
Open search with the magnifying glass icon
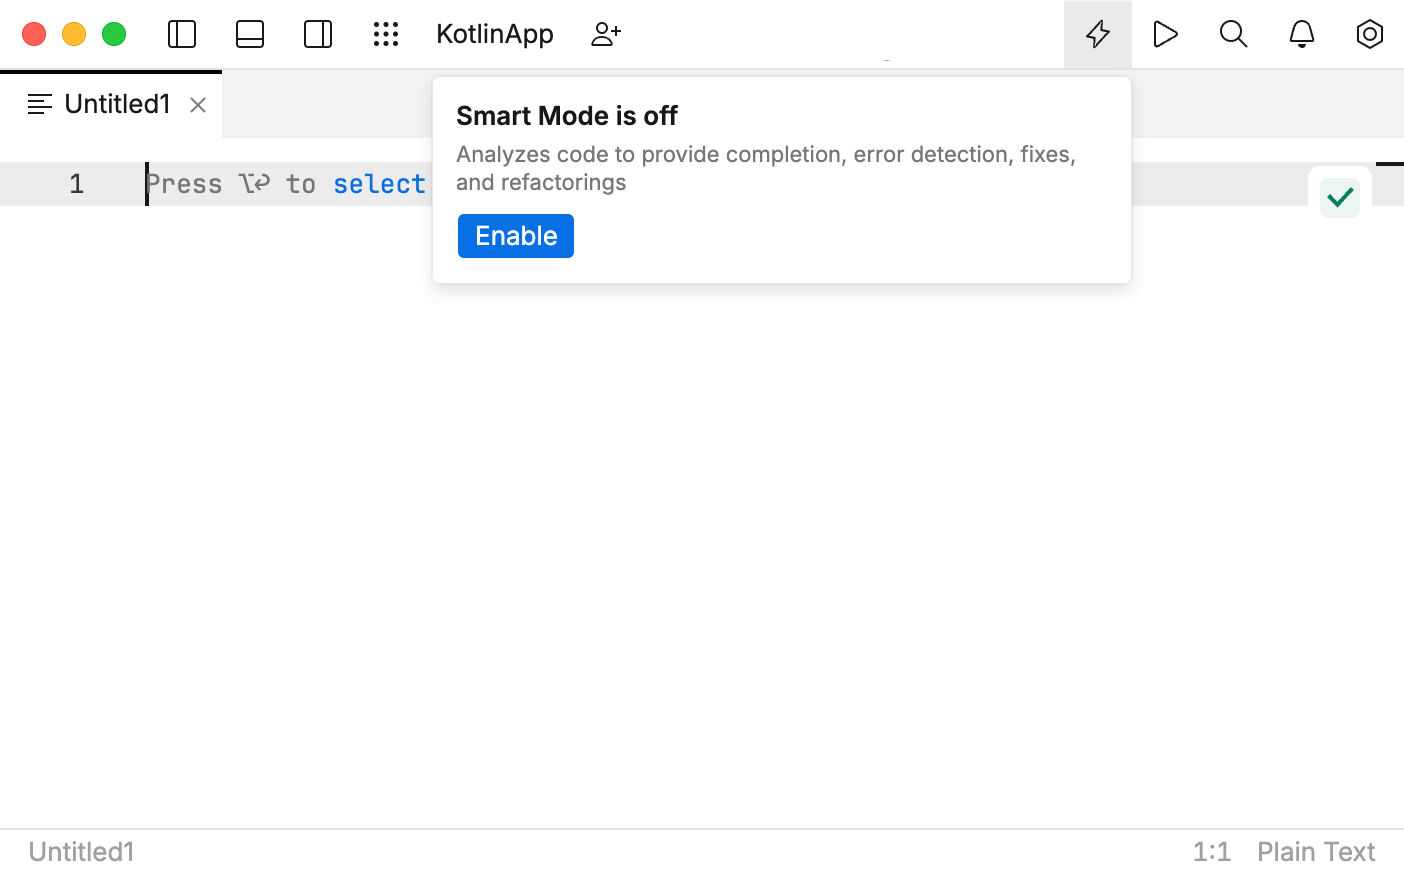(x=1233, y=34)
